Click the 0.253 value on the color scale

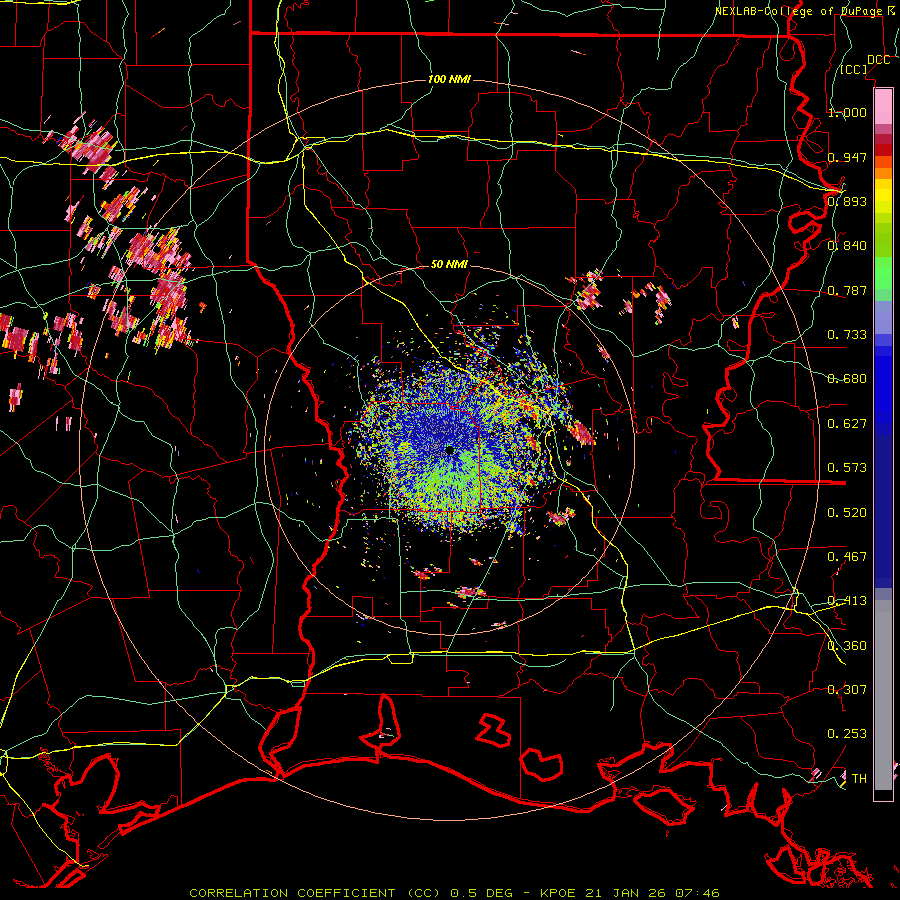(x=847, y=734)
